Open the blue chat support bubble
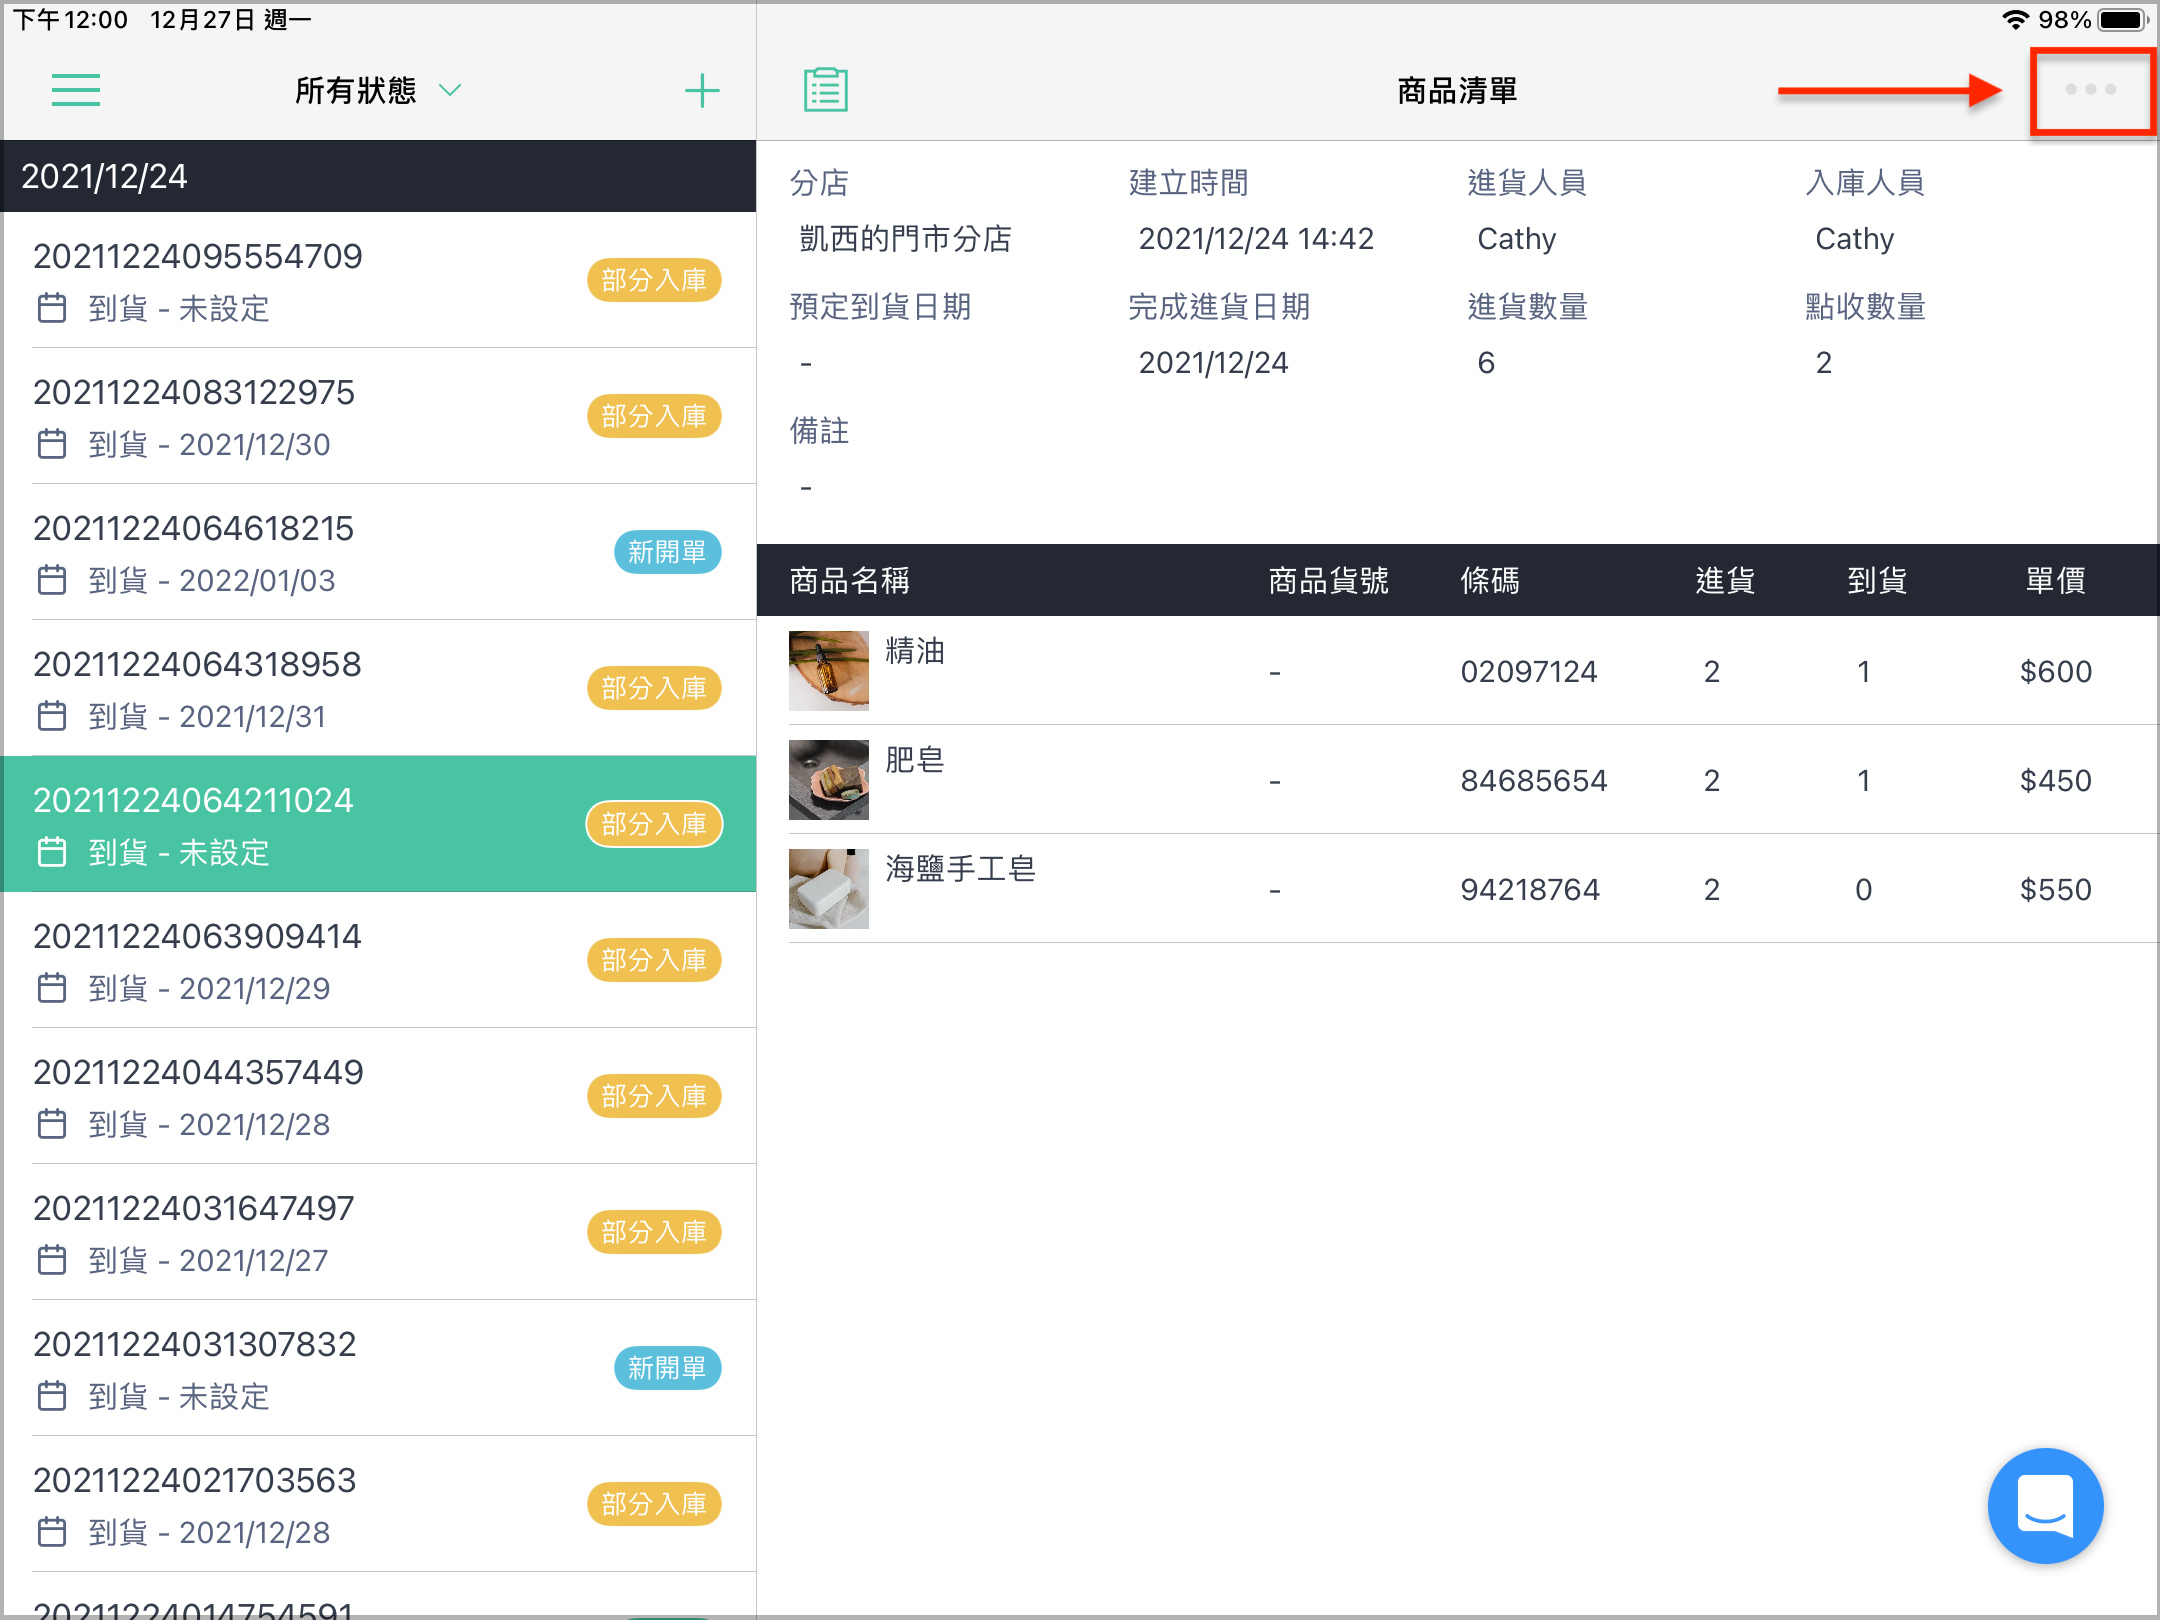Image resolution: width=2160 pixels, height=1620 pixels. [2045, 1505]
